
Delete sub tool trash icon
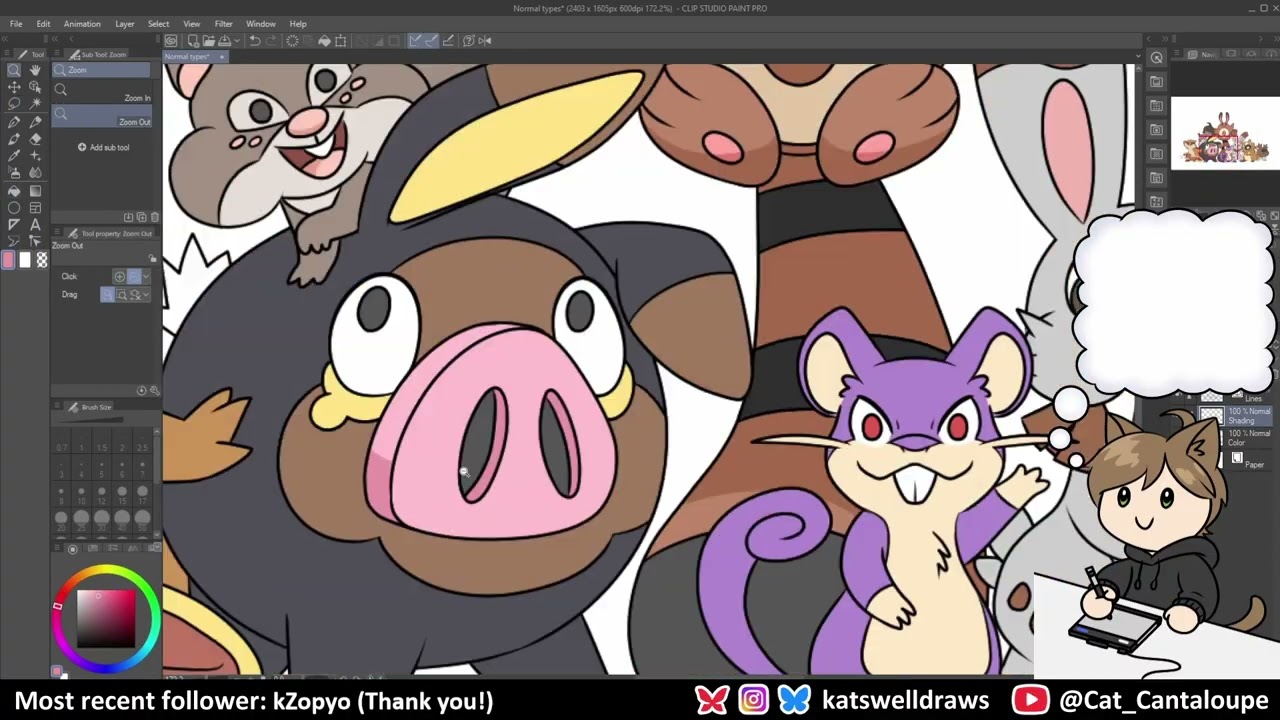[x=155, y=217]
